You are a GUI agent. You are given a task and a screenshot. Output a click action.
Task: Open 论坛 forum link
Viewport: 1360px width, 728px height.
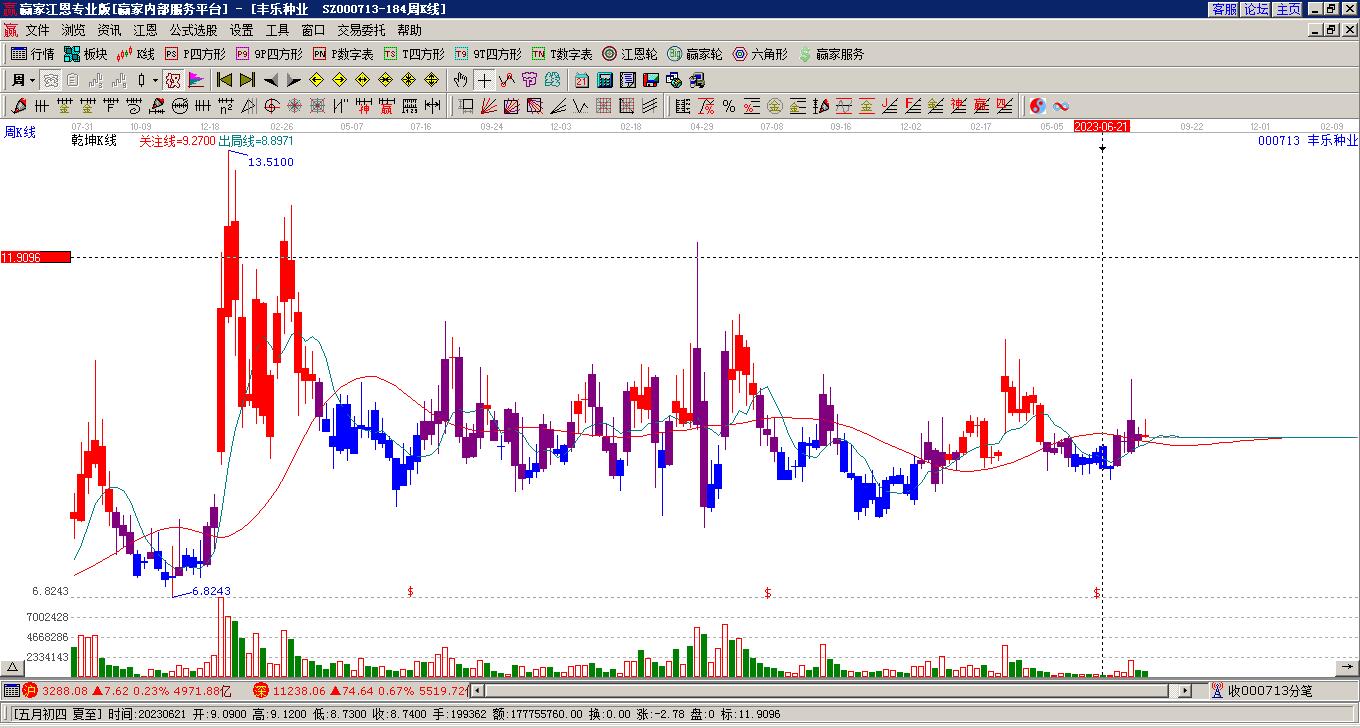pyautogui.click(x=1256, y=8)
